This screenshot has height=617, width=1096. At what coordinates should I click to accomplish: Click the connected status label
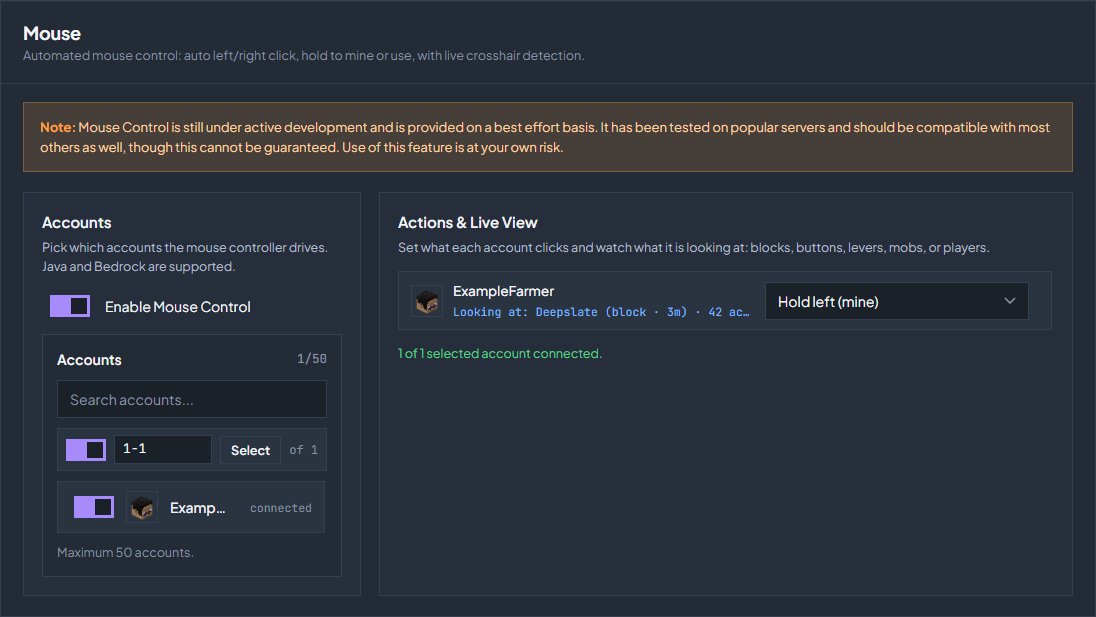pos(281,508)
